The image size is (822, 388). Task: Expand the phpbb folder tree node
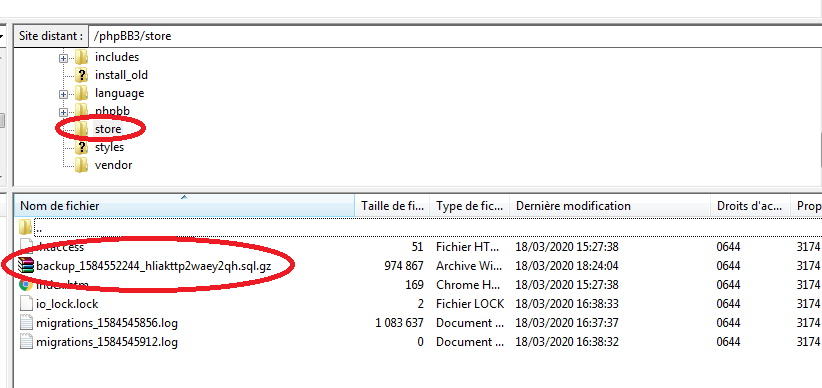coord(63,112)
